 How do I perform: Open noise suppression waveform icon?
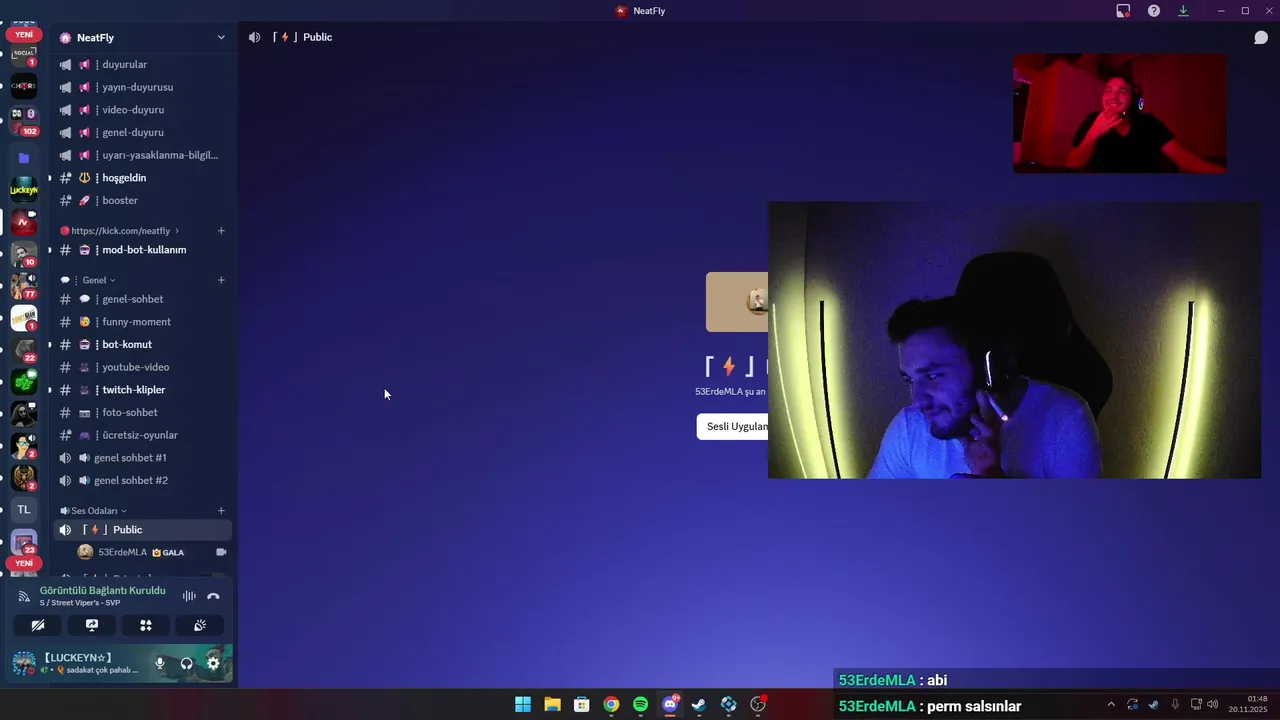tap(189, 596)
